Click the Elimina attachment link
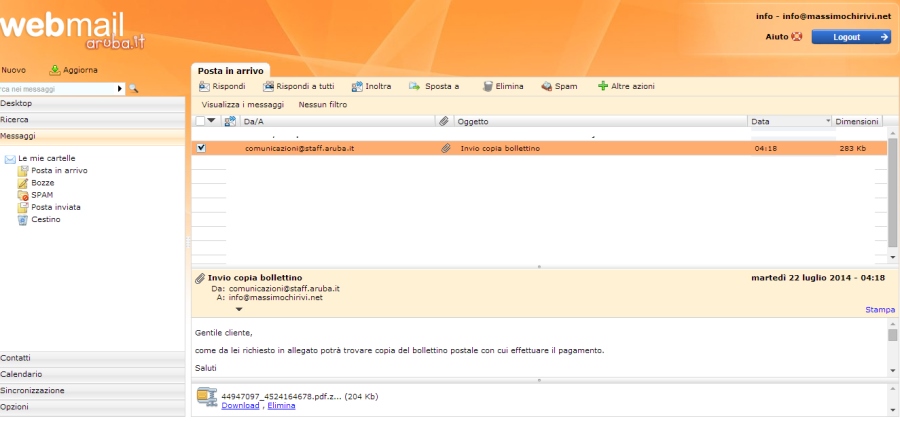 click(281, 405)
